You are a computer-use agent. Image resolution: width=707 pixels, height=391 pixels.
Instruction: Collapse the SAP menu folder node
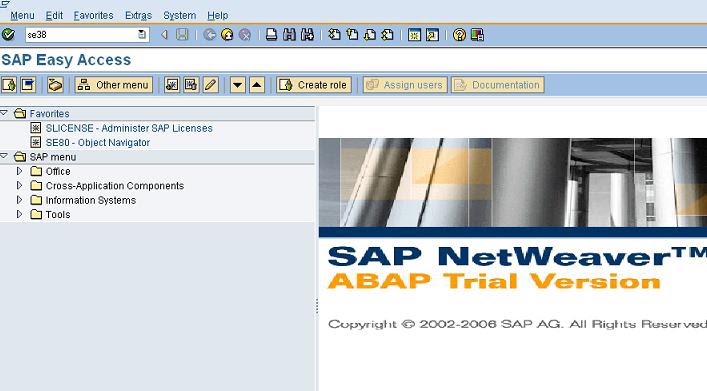[4, 156]
